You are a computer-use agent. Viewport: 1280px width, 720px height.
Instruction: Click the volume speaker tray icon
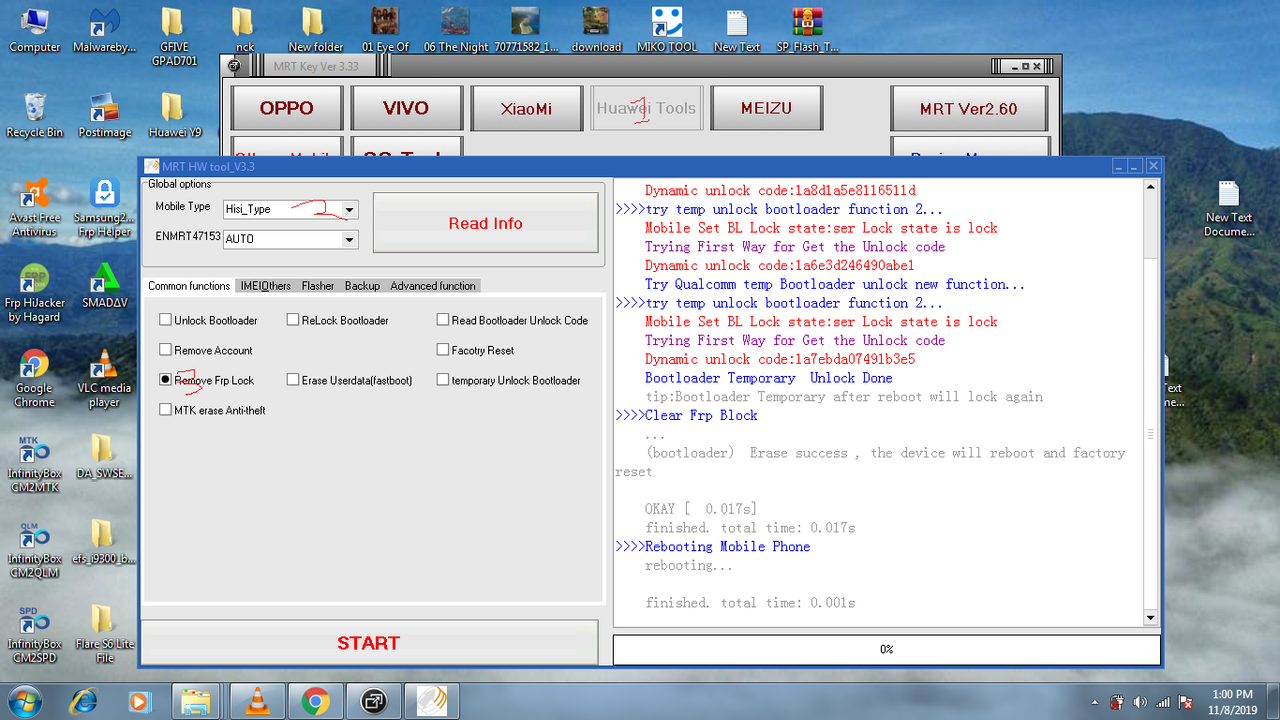pyautogui.click(x=1139, y=702)
